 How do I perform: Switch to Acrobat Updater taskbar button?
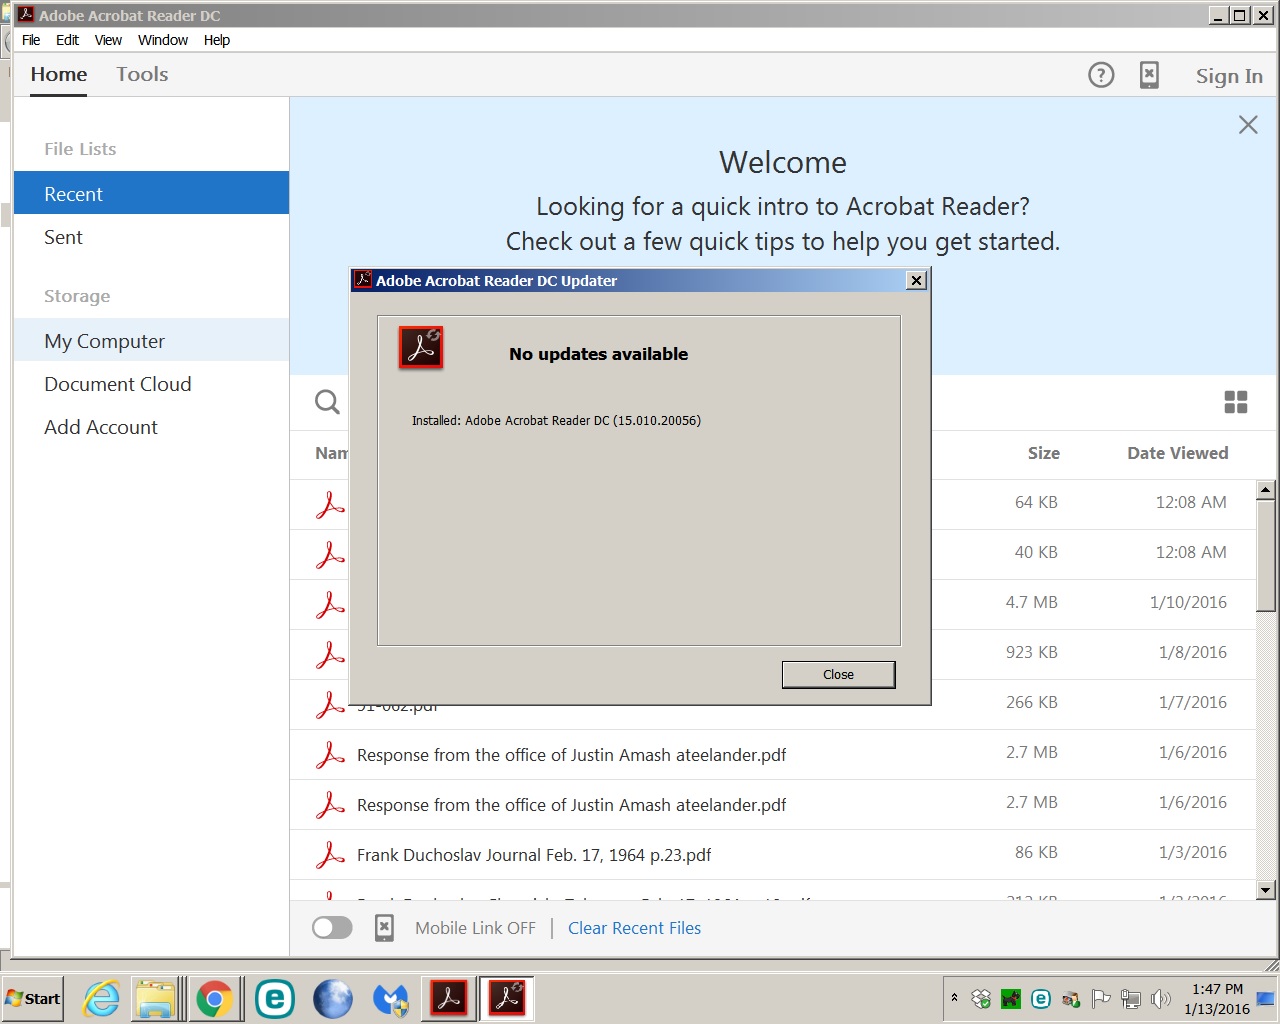point(507,998)
